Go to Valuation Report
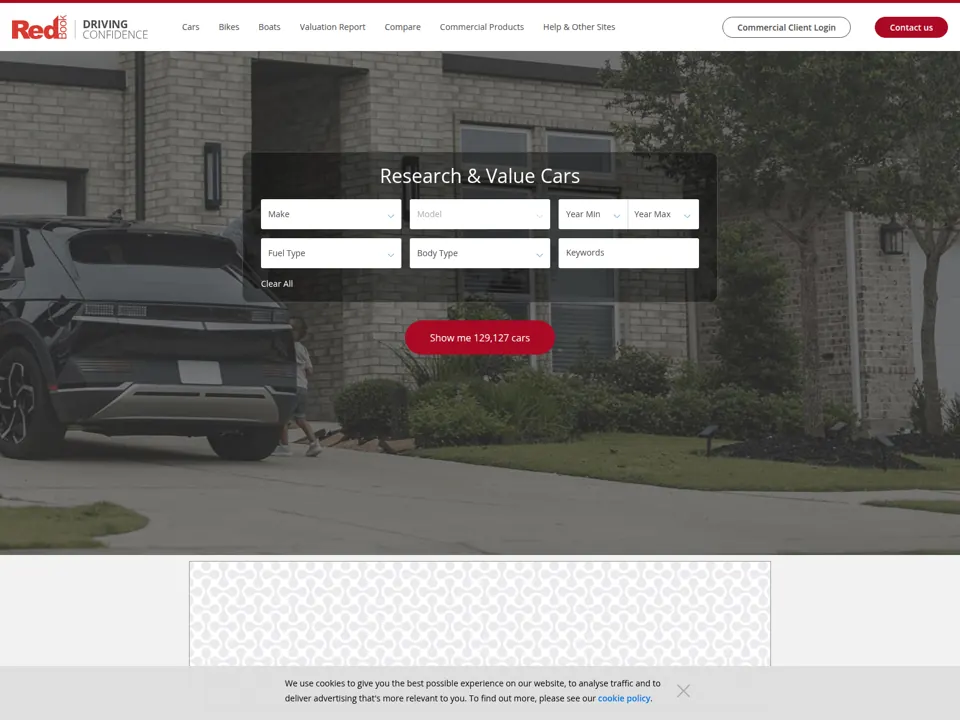 (x=332, y=27)
